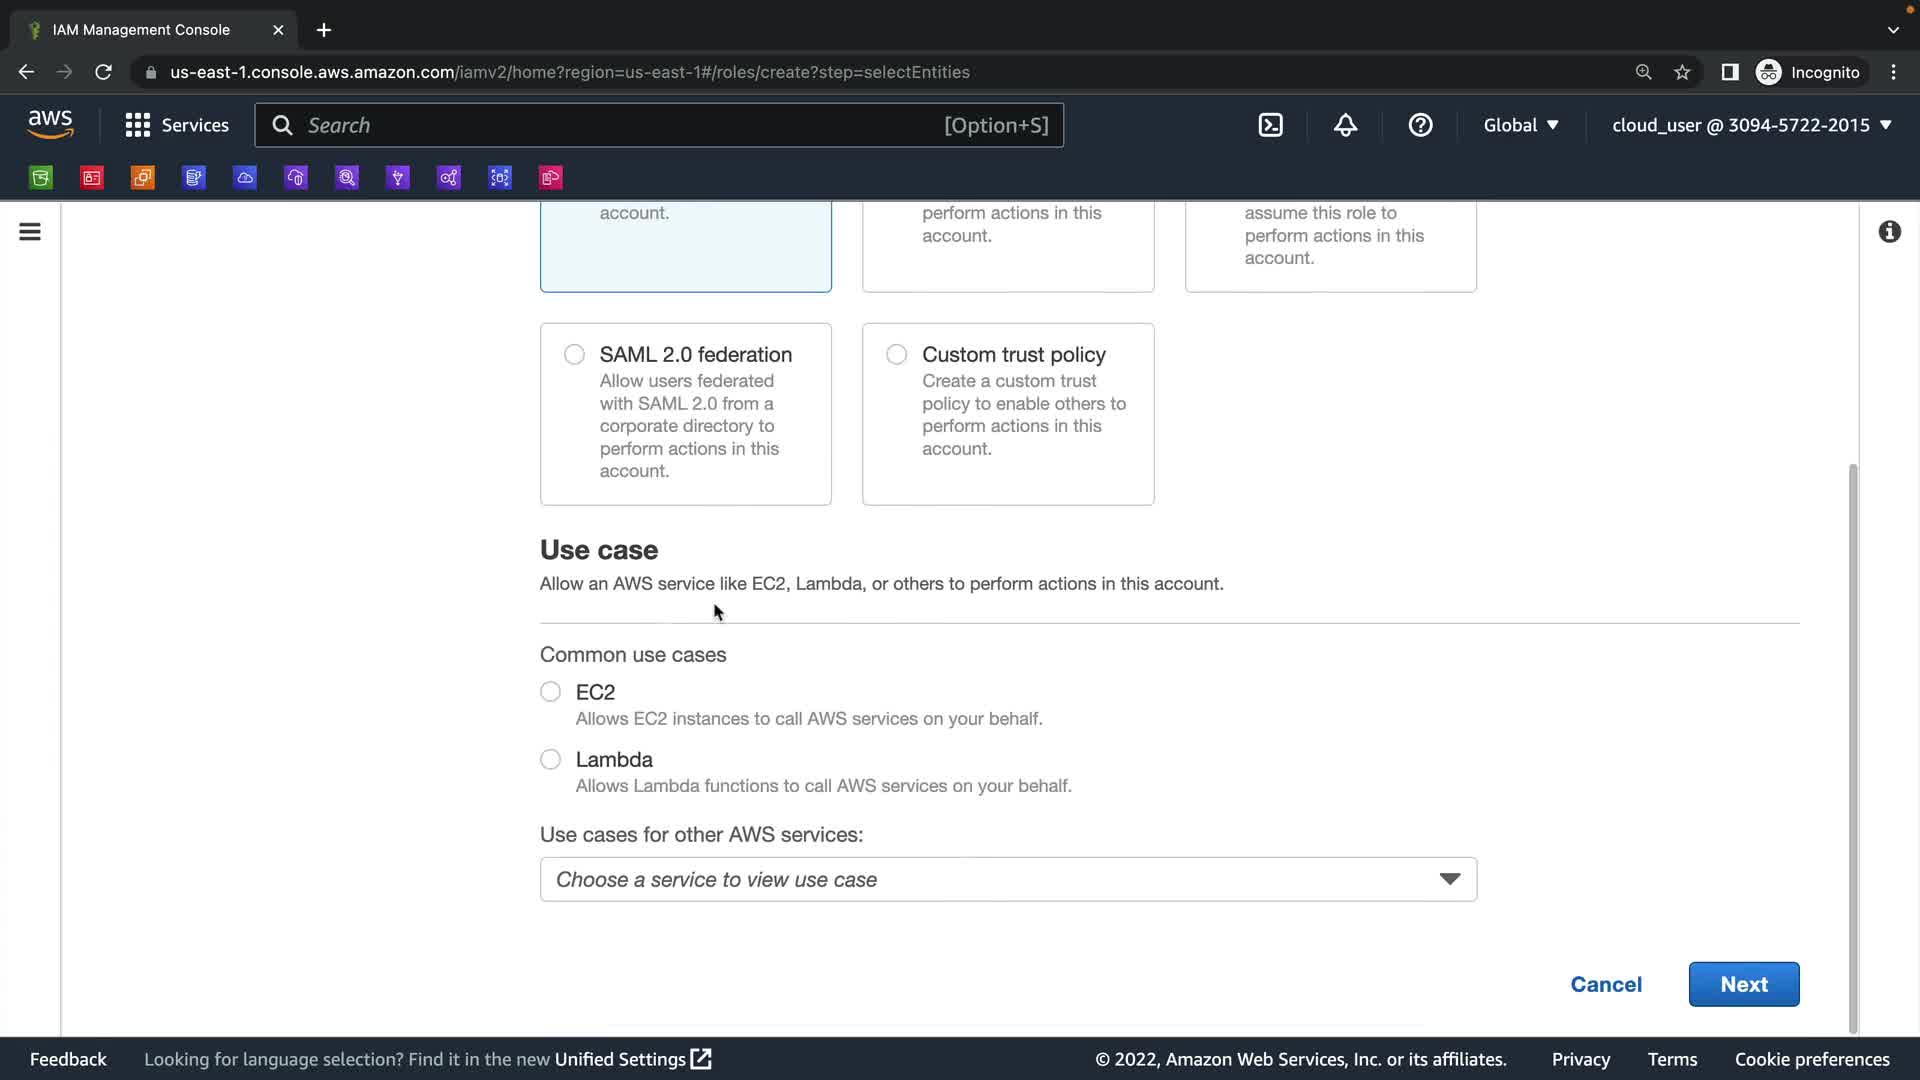Image resolution: width=1920 pixels, height=1080 pixels.
Task: Switch to the IAM Management Console tab
Action: [141, 30]
